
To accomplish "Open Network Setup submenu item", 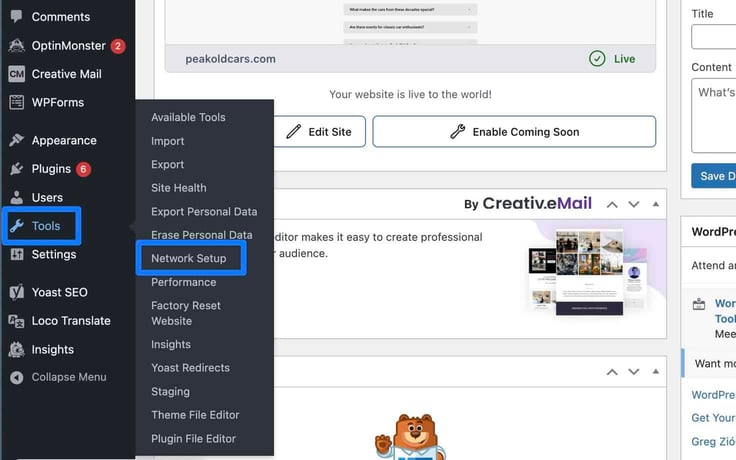I will click(189, 258).
